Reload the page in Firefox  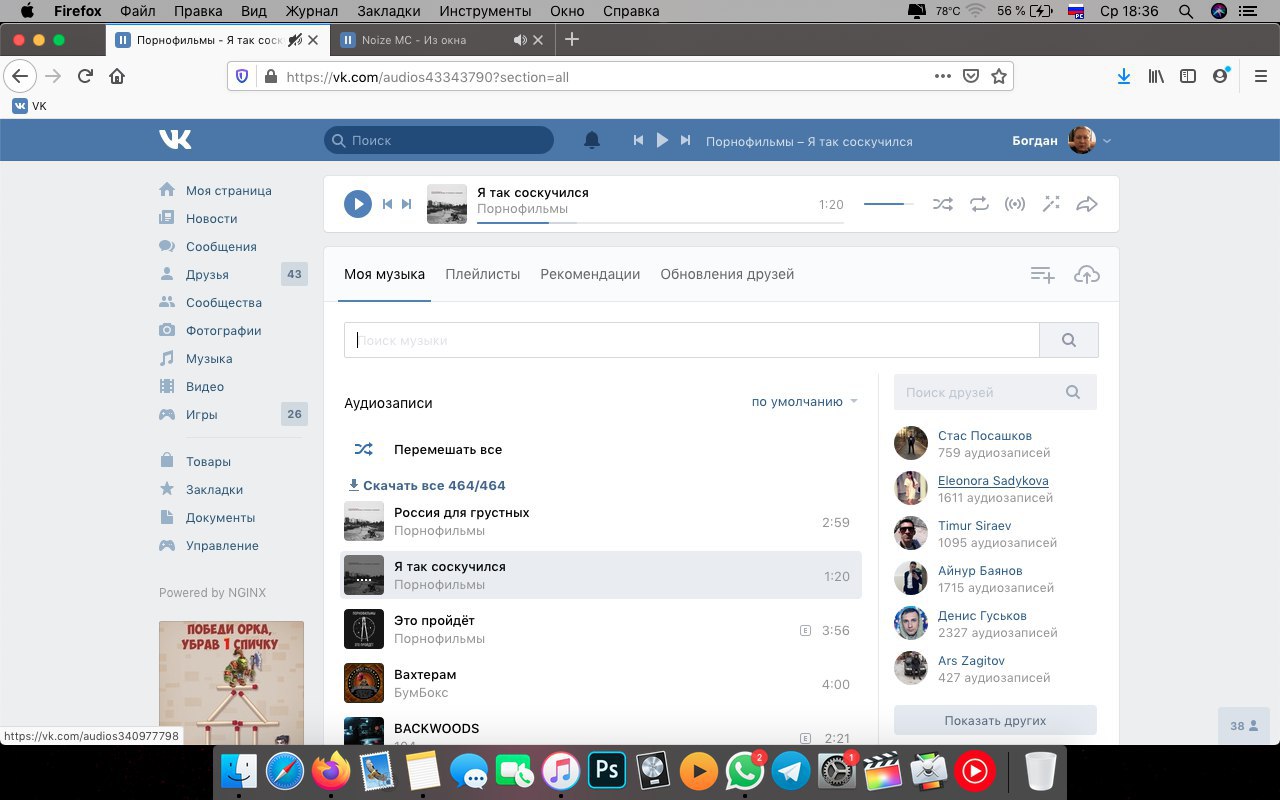coord(86,76)
